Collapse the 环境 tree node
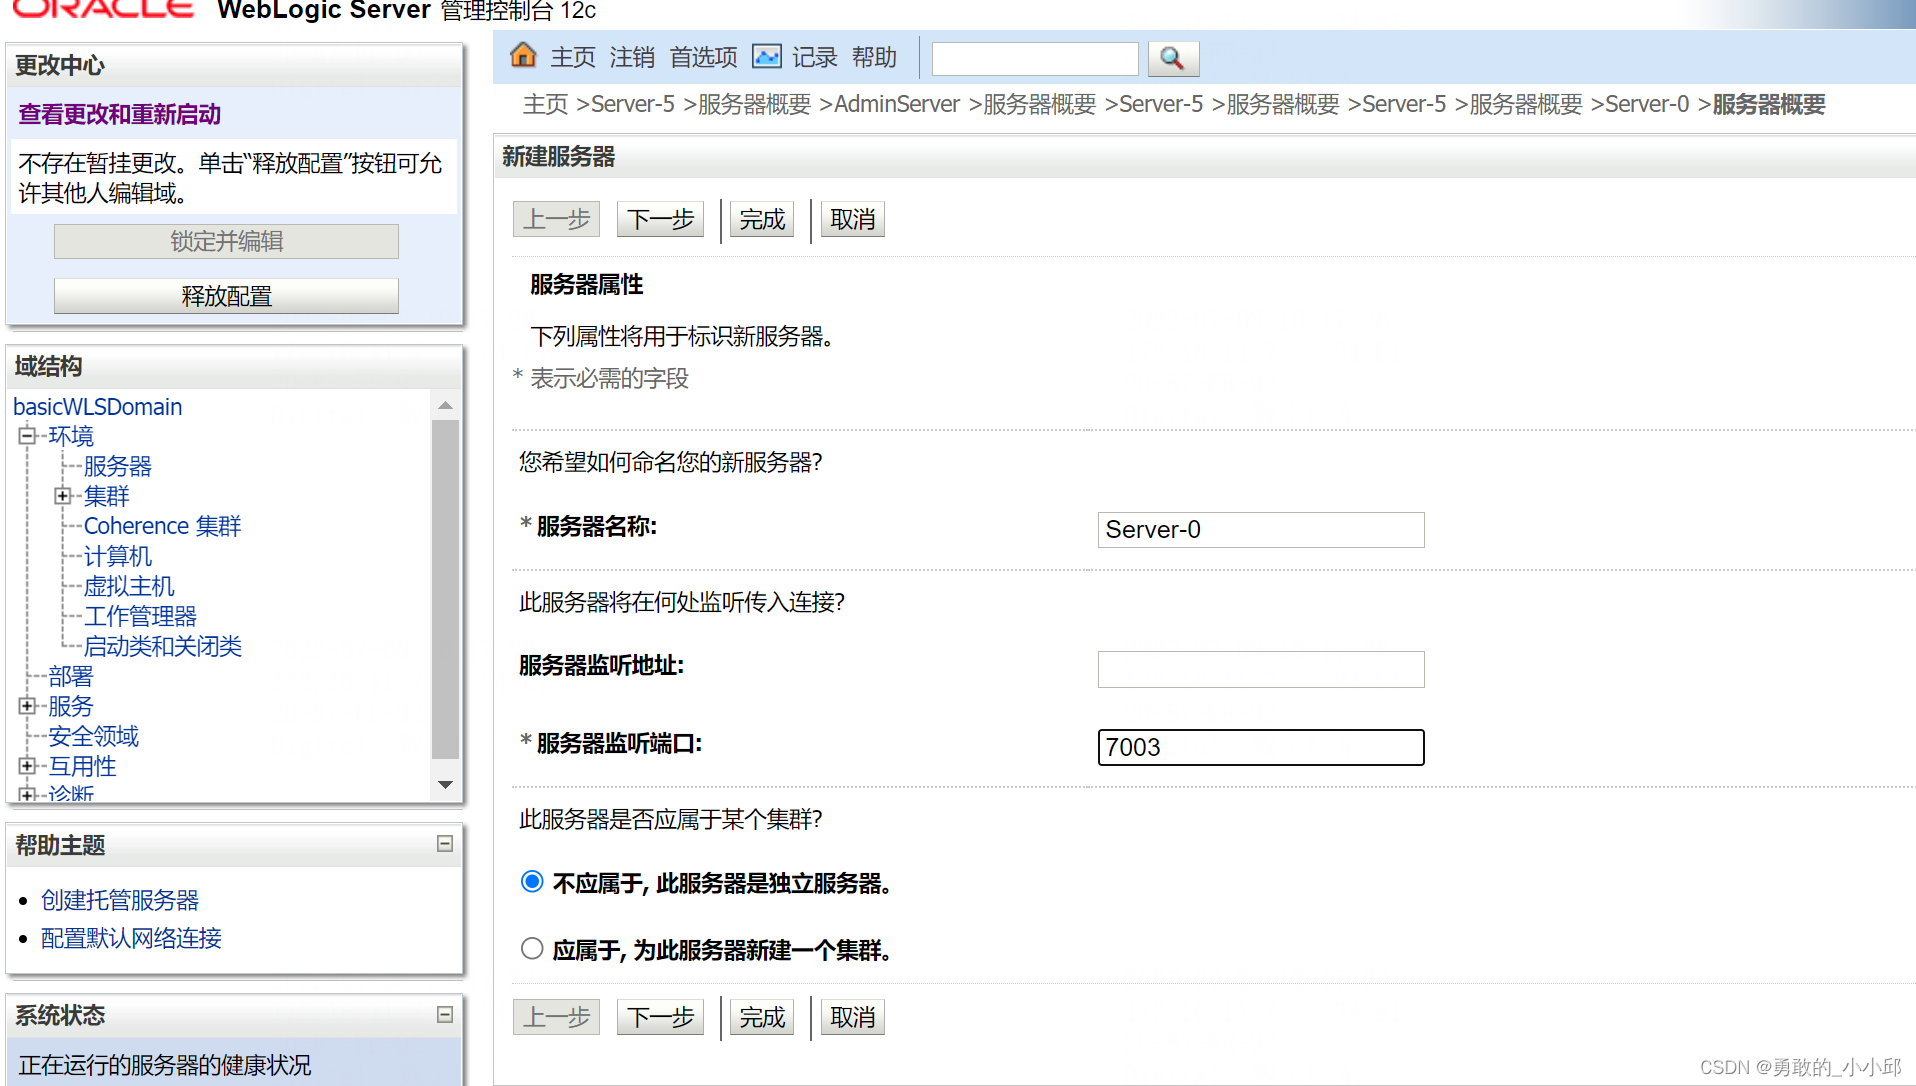 click(28, 435)
